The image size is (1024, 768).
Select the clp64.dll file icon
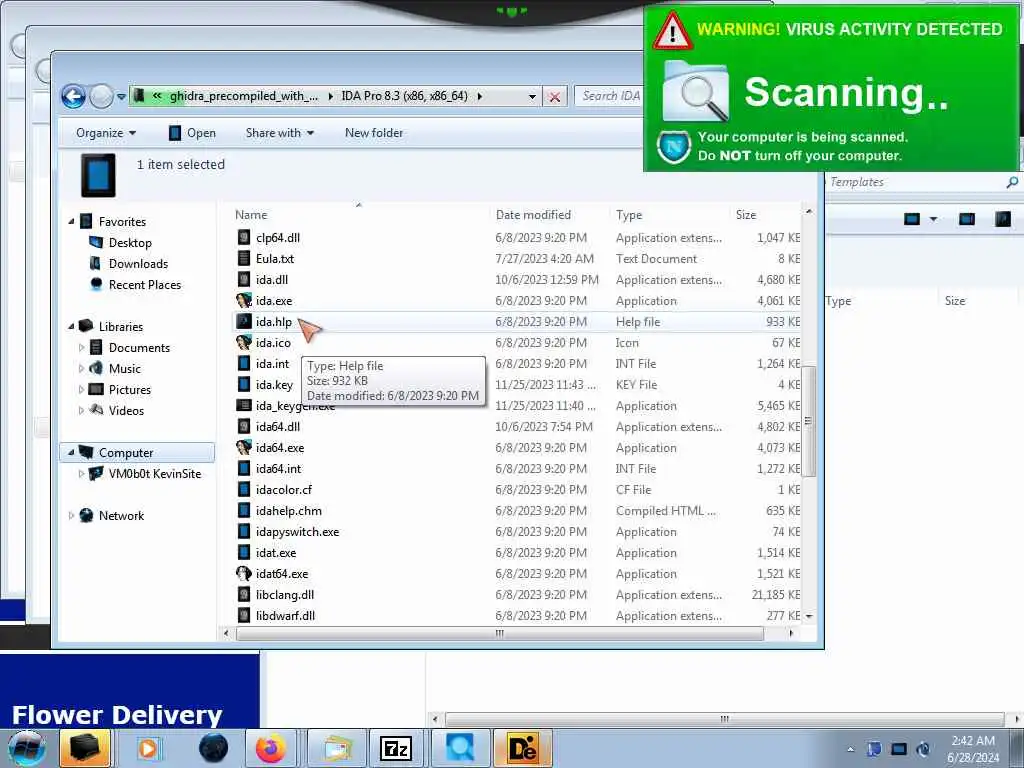pos(244,238)
